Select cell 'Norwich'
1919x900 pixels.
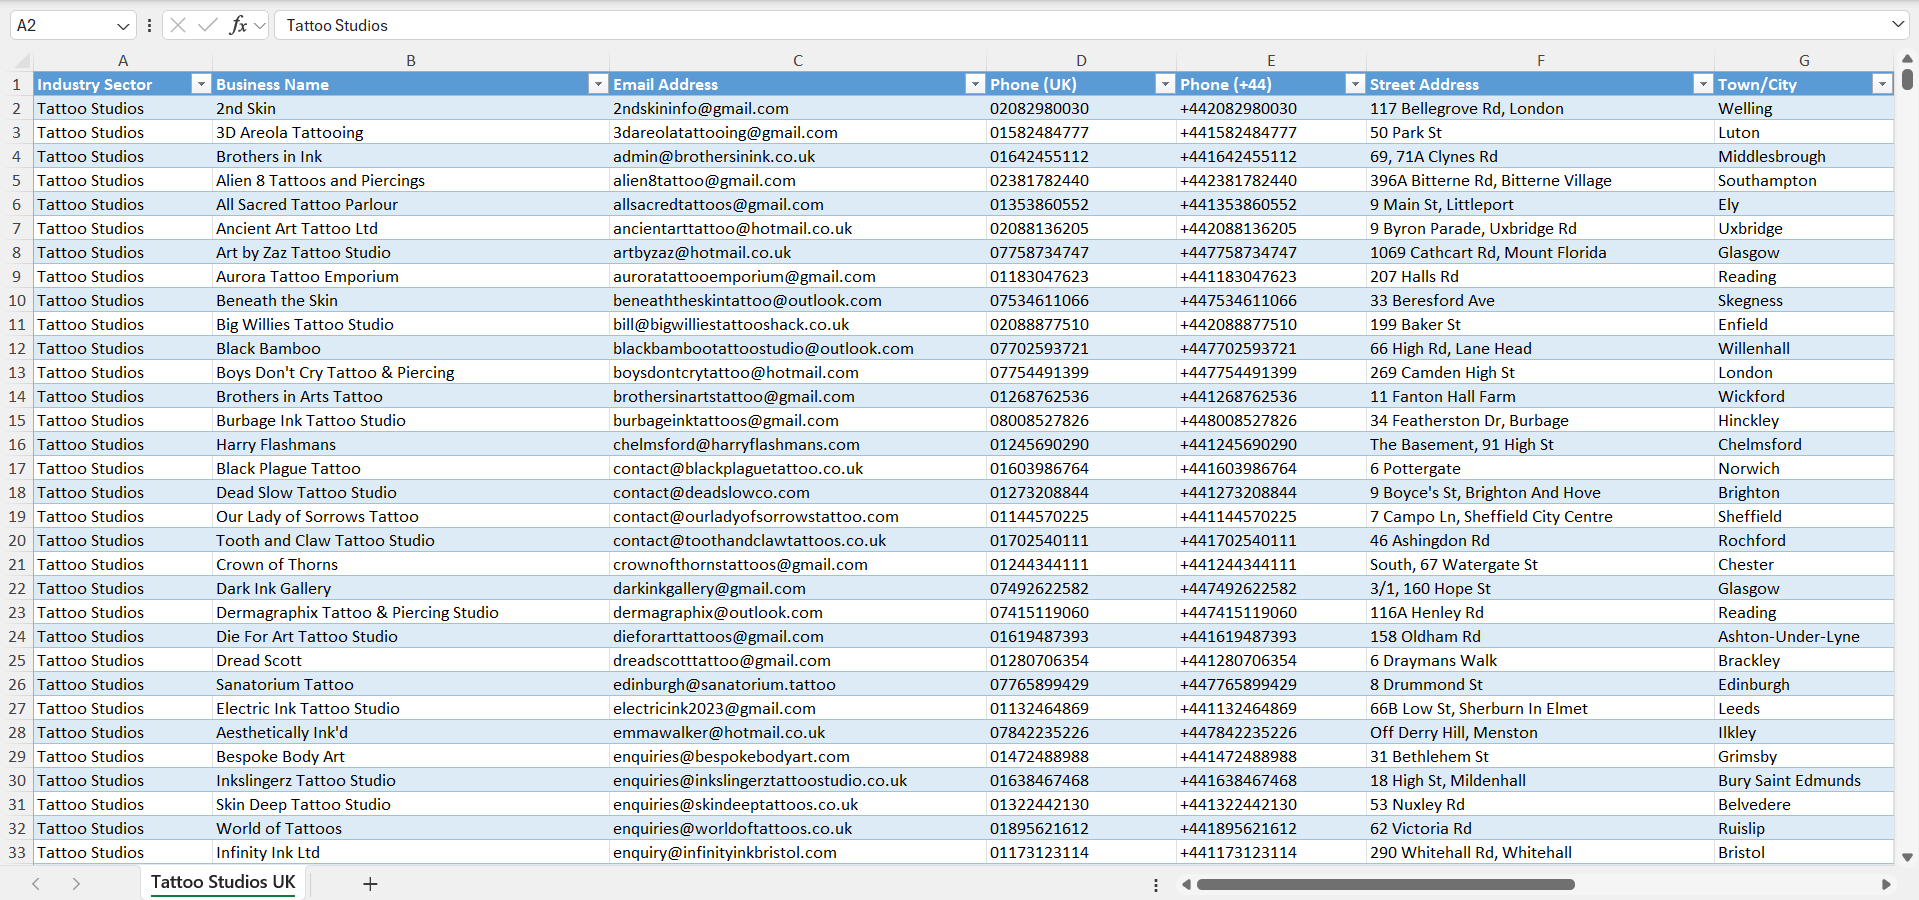tap(1804, 468)
